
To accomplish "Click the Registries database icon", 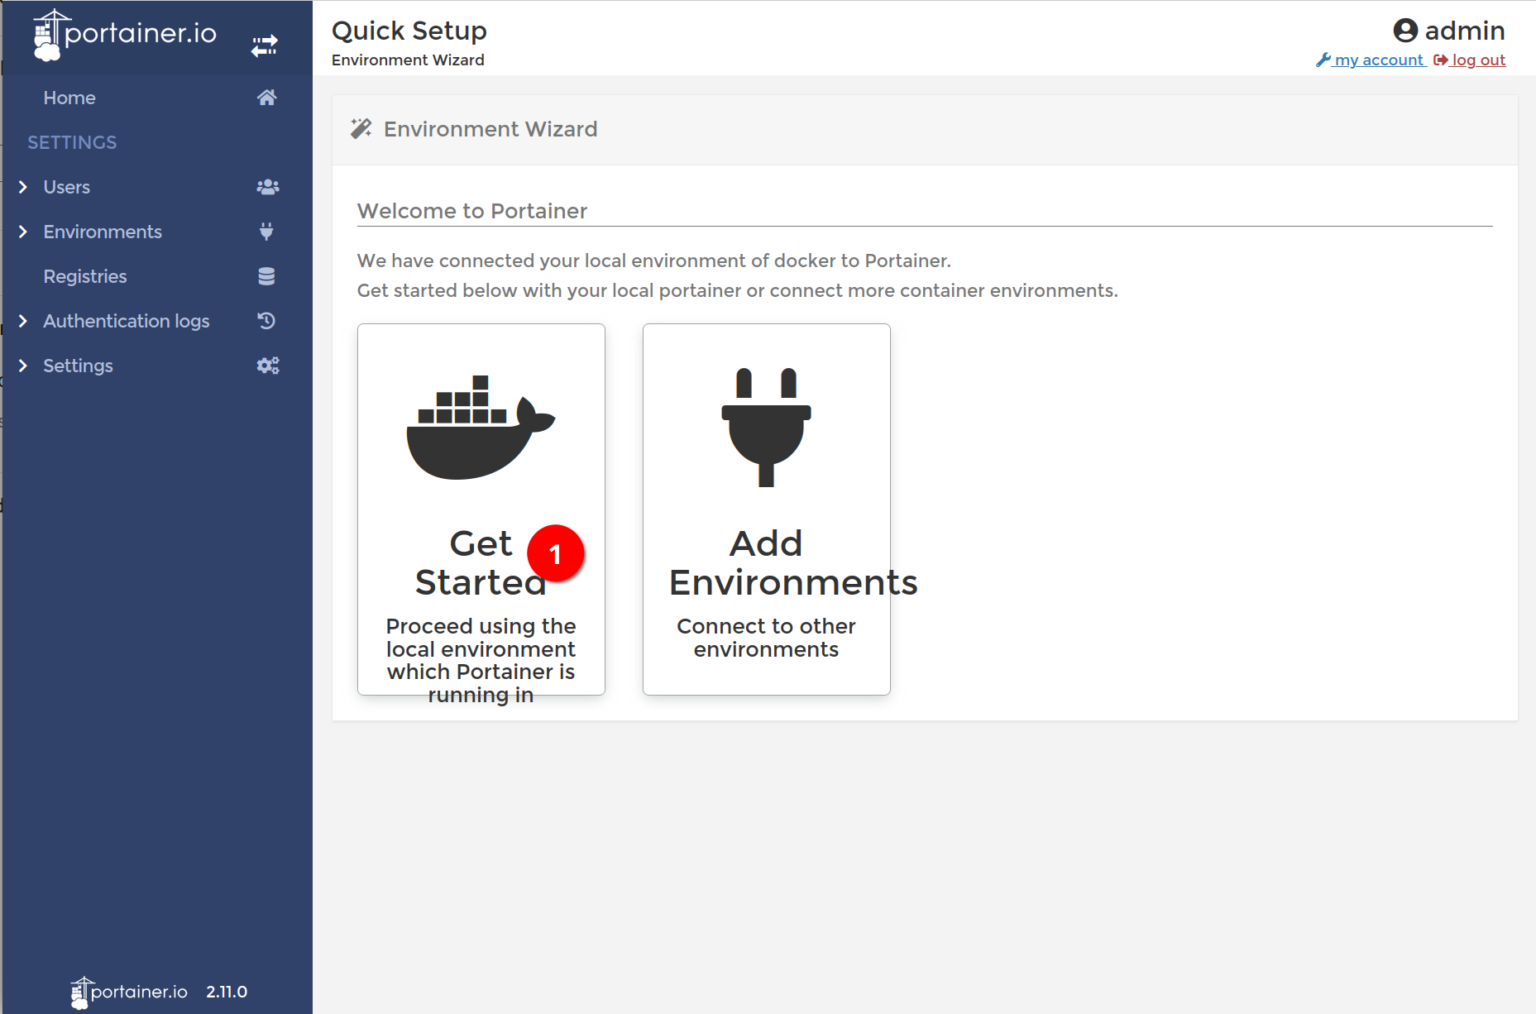I will click(x=267, y=277).
